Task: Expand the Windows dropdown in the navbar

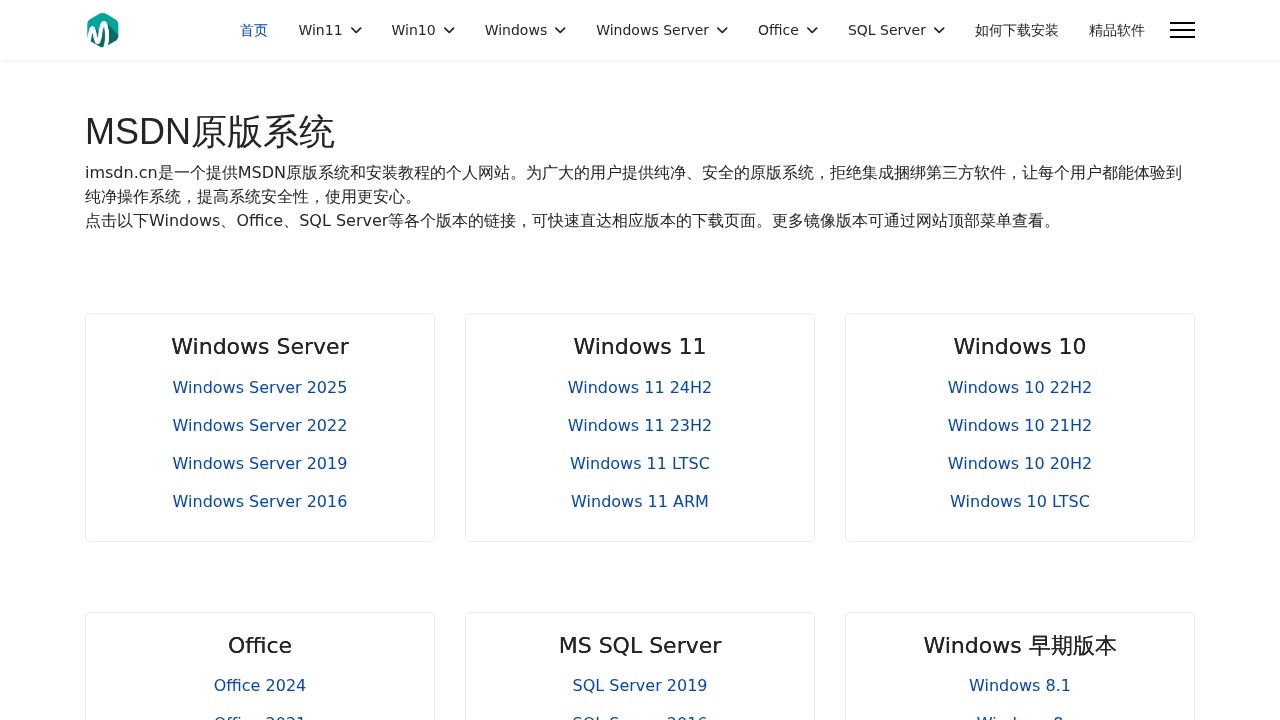Action: click(x=525, y=30)
